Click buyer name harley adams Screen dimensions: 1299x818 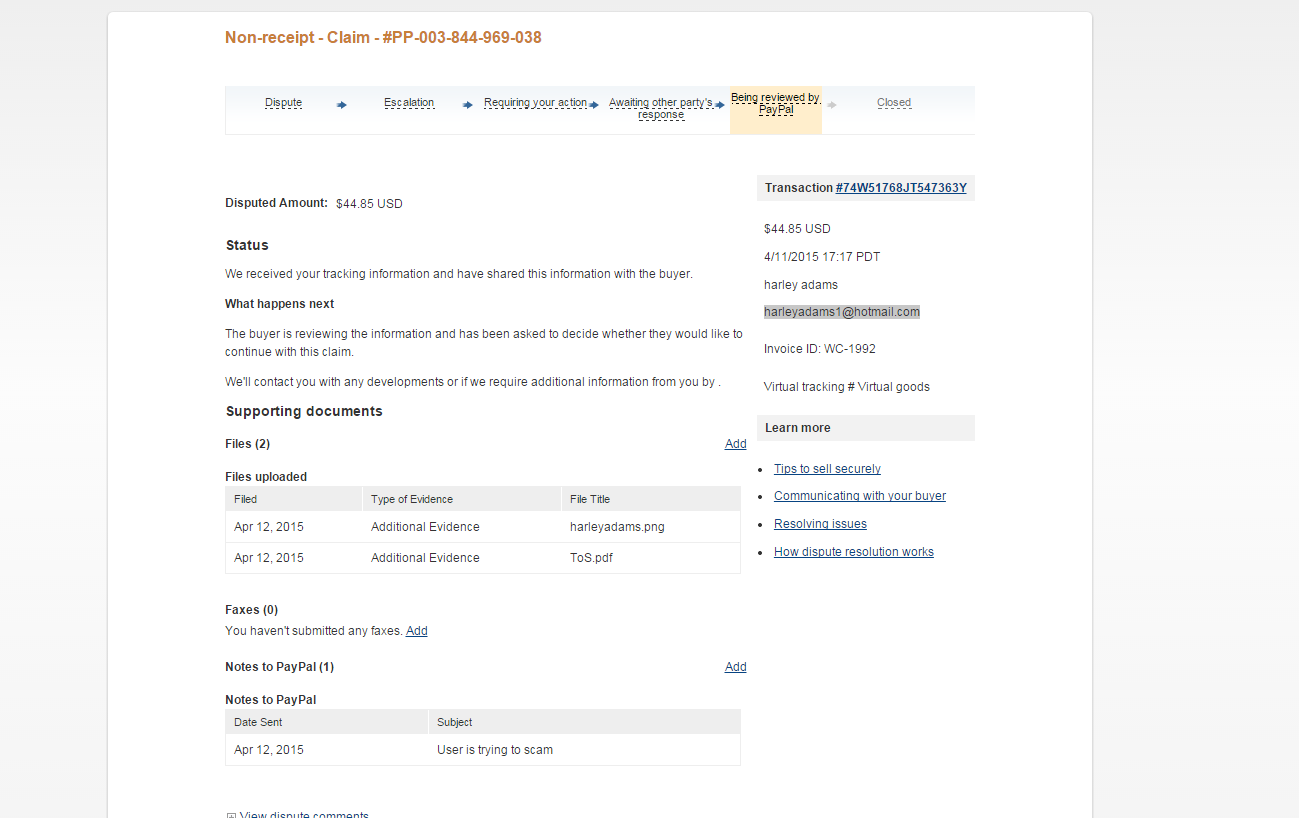pos(801,285)
